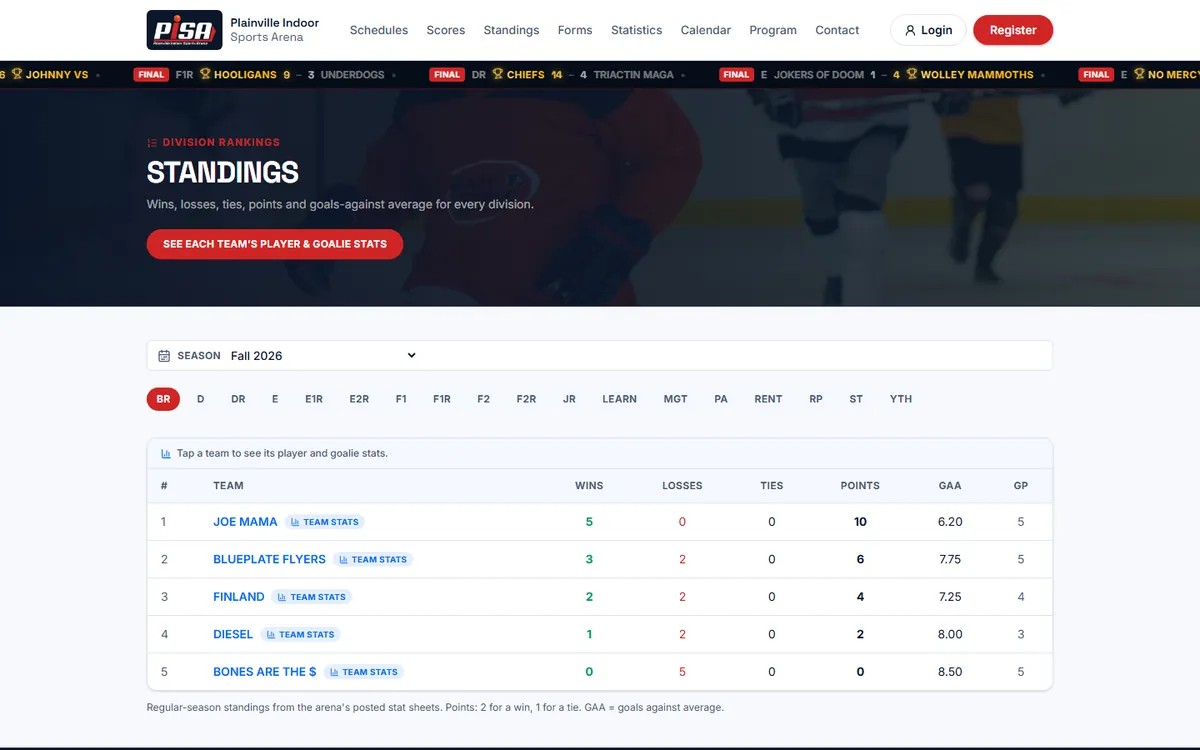Click the chart icon in the tip bar
The height and width of the screenshot is (750, 1200).
pyautogui.click(x=166, y=453)
